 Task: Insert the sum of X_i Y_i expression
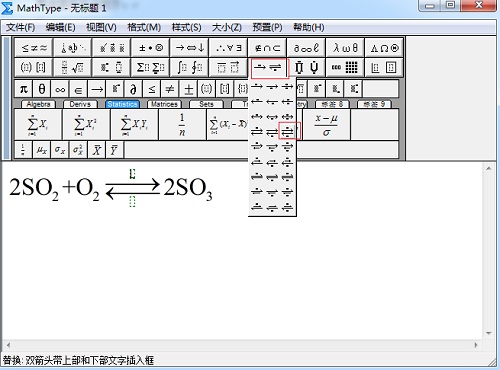coord(134,125)
